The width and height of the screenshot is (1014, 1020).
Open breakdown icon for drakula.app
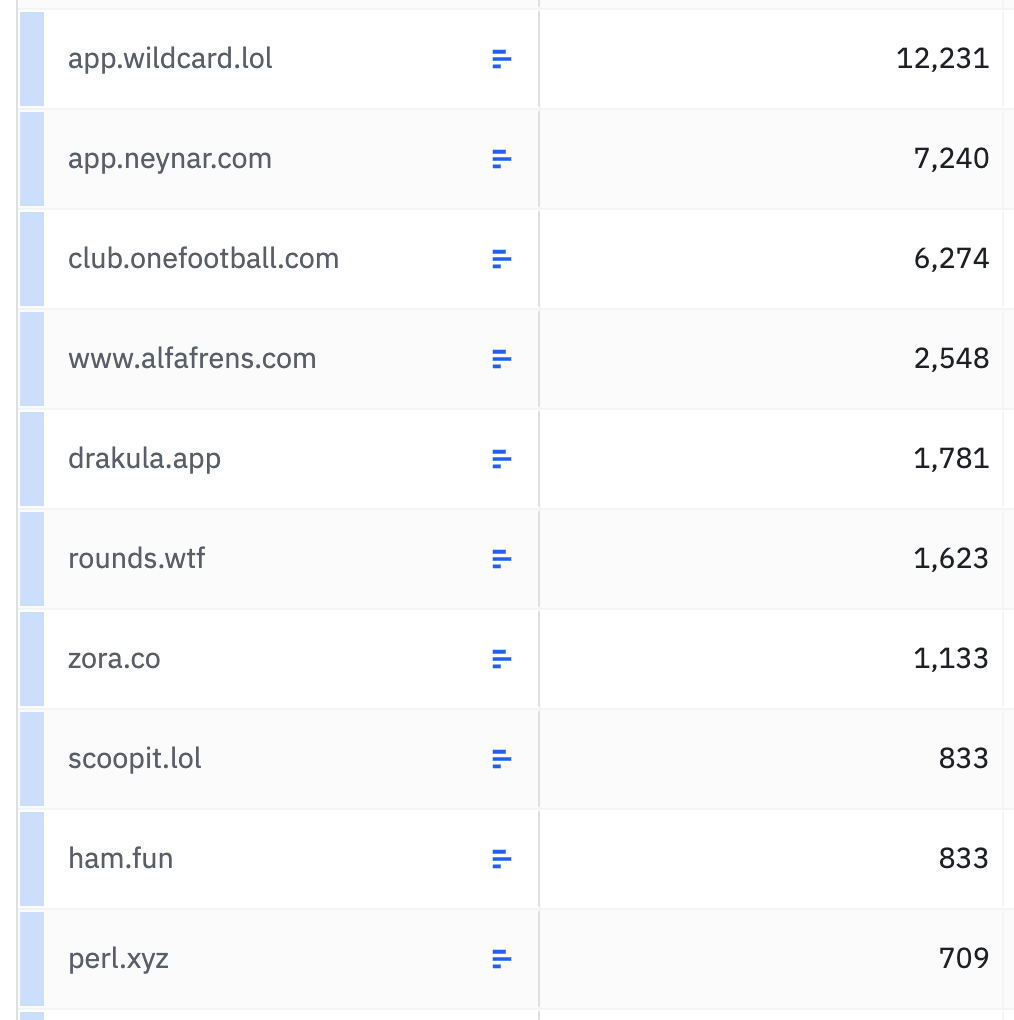point(502,459)
